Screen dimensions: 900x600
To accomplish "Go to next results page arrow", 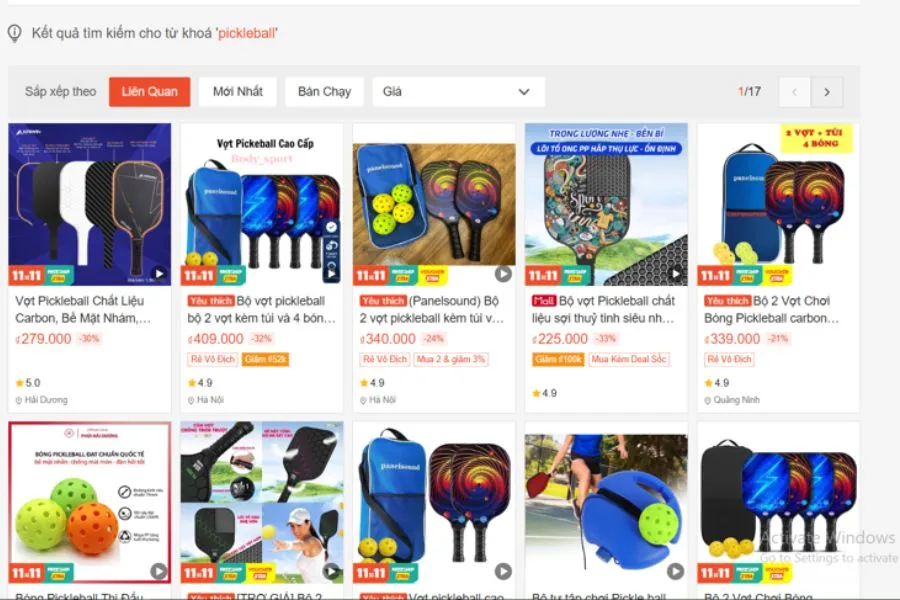I will 827,92.
